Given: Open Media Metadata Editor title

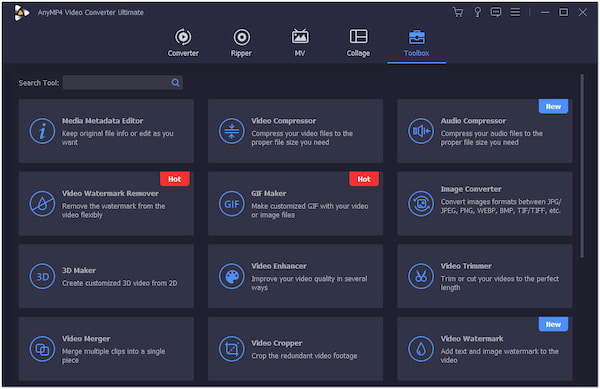Looking at the screenshot, I should pos(103,121).
